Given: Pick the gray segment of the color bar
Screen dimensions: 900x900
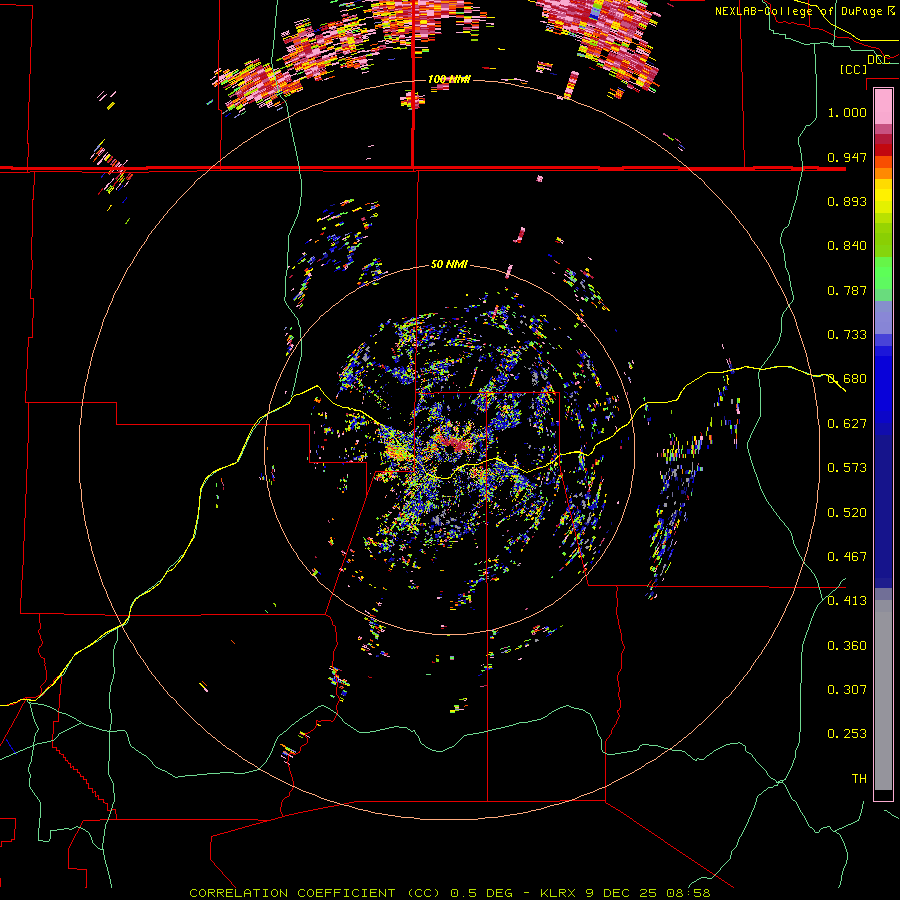Looking at the screenshot, I should tap(883, 695).
